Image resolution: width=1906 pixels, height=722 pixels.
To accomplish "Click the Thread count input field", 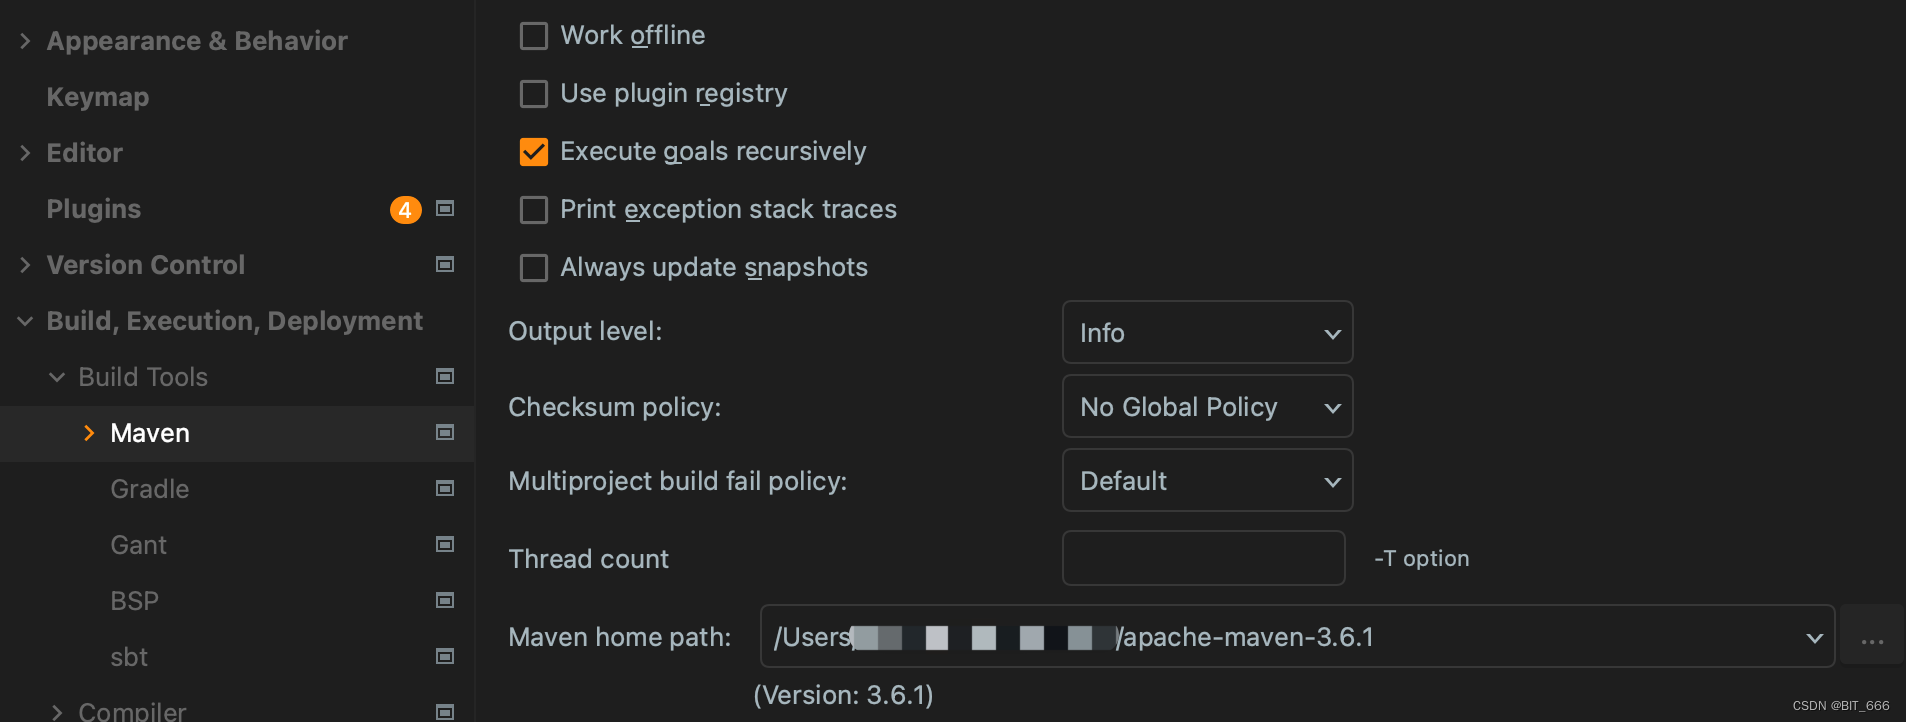I will (x=1203, y=559).
